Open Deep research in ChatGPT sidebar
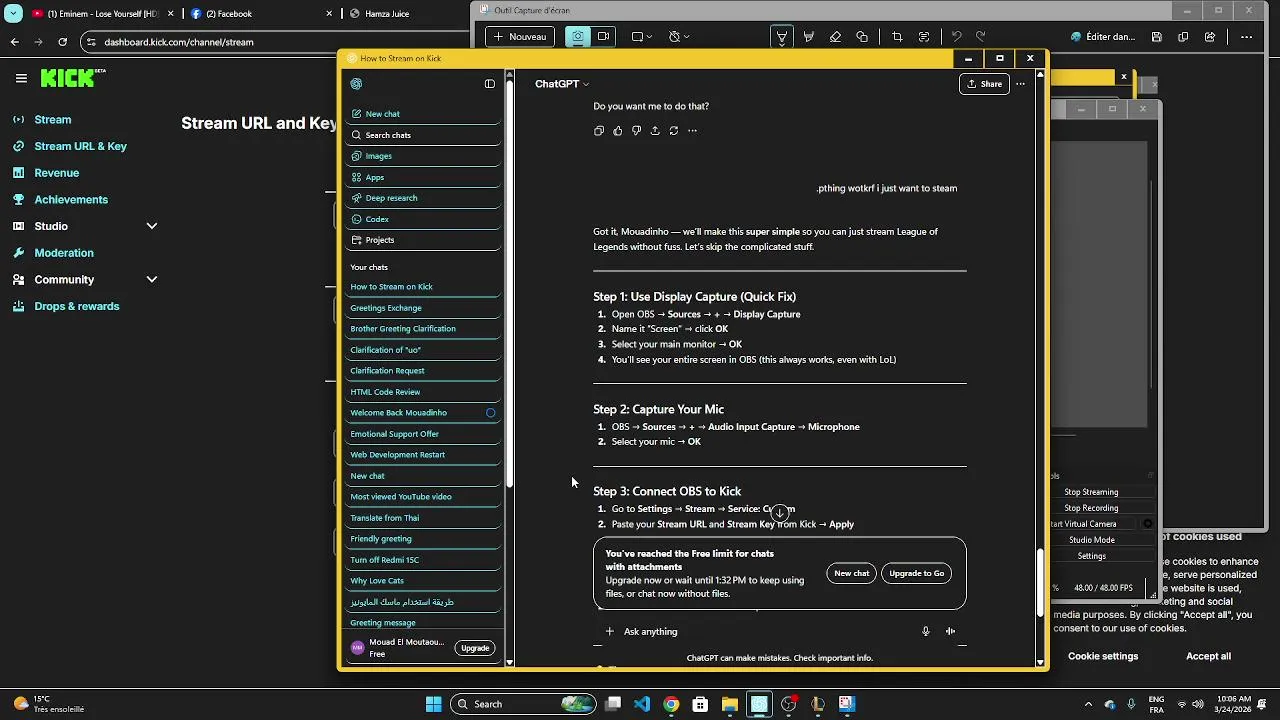This screenshot has height=720, width=1280. click(x=422, y=198)
